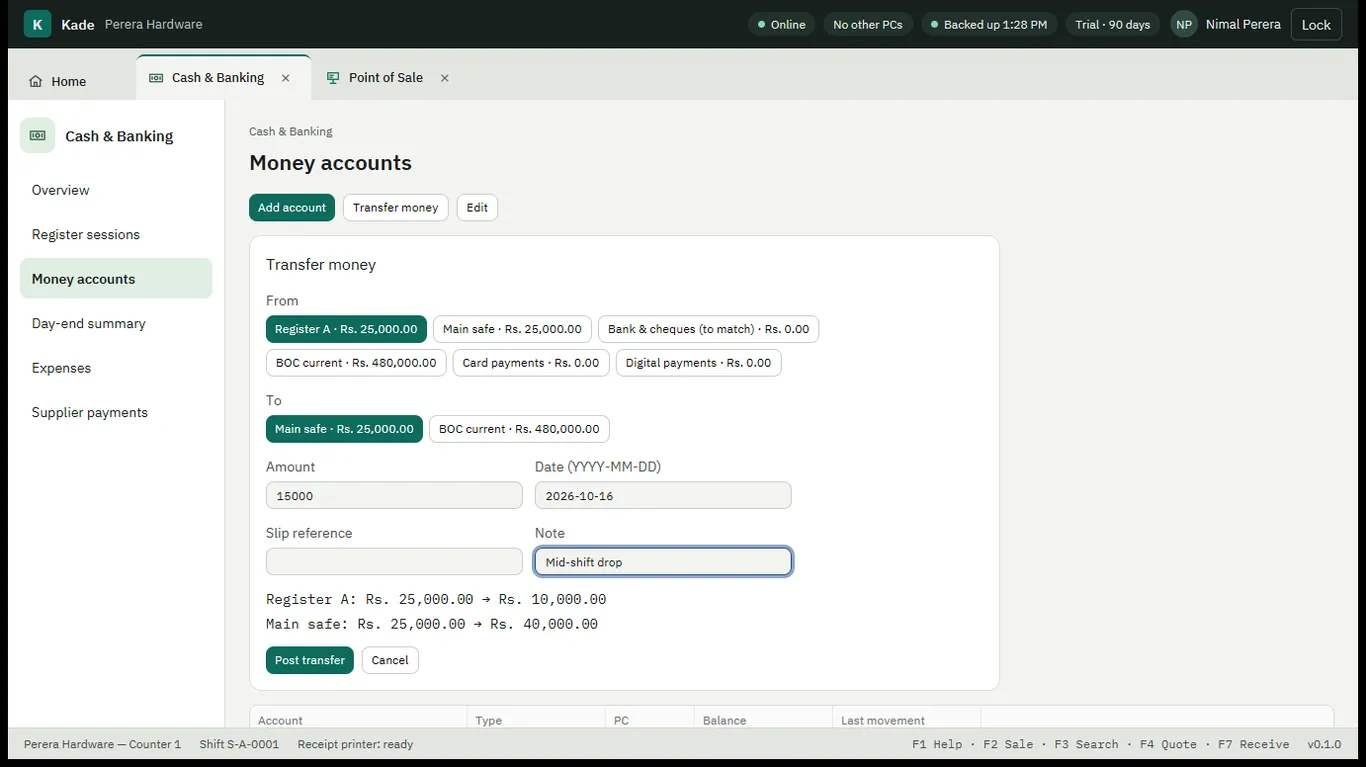Choose Bank & cheques (to match) as source
Screen dimensions: 1366x767
pos(708,329)
